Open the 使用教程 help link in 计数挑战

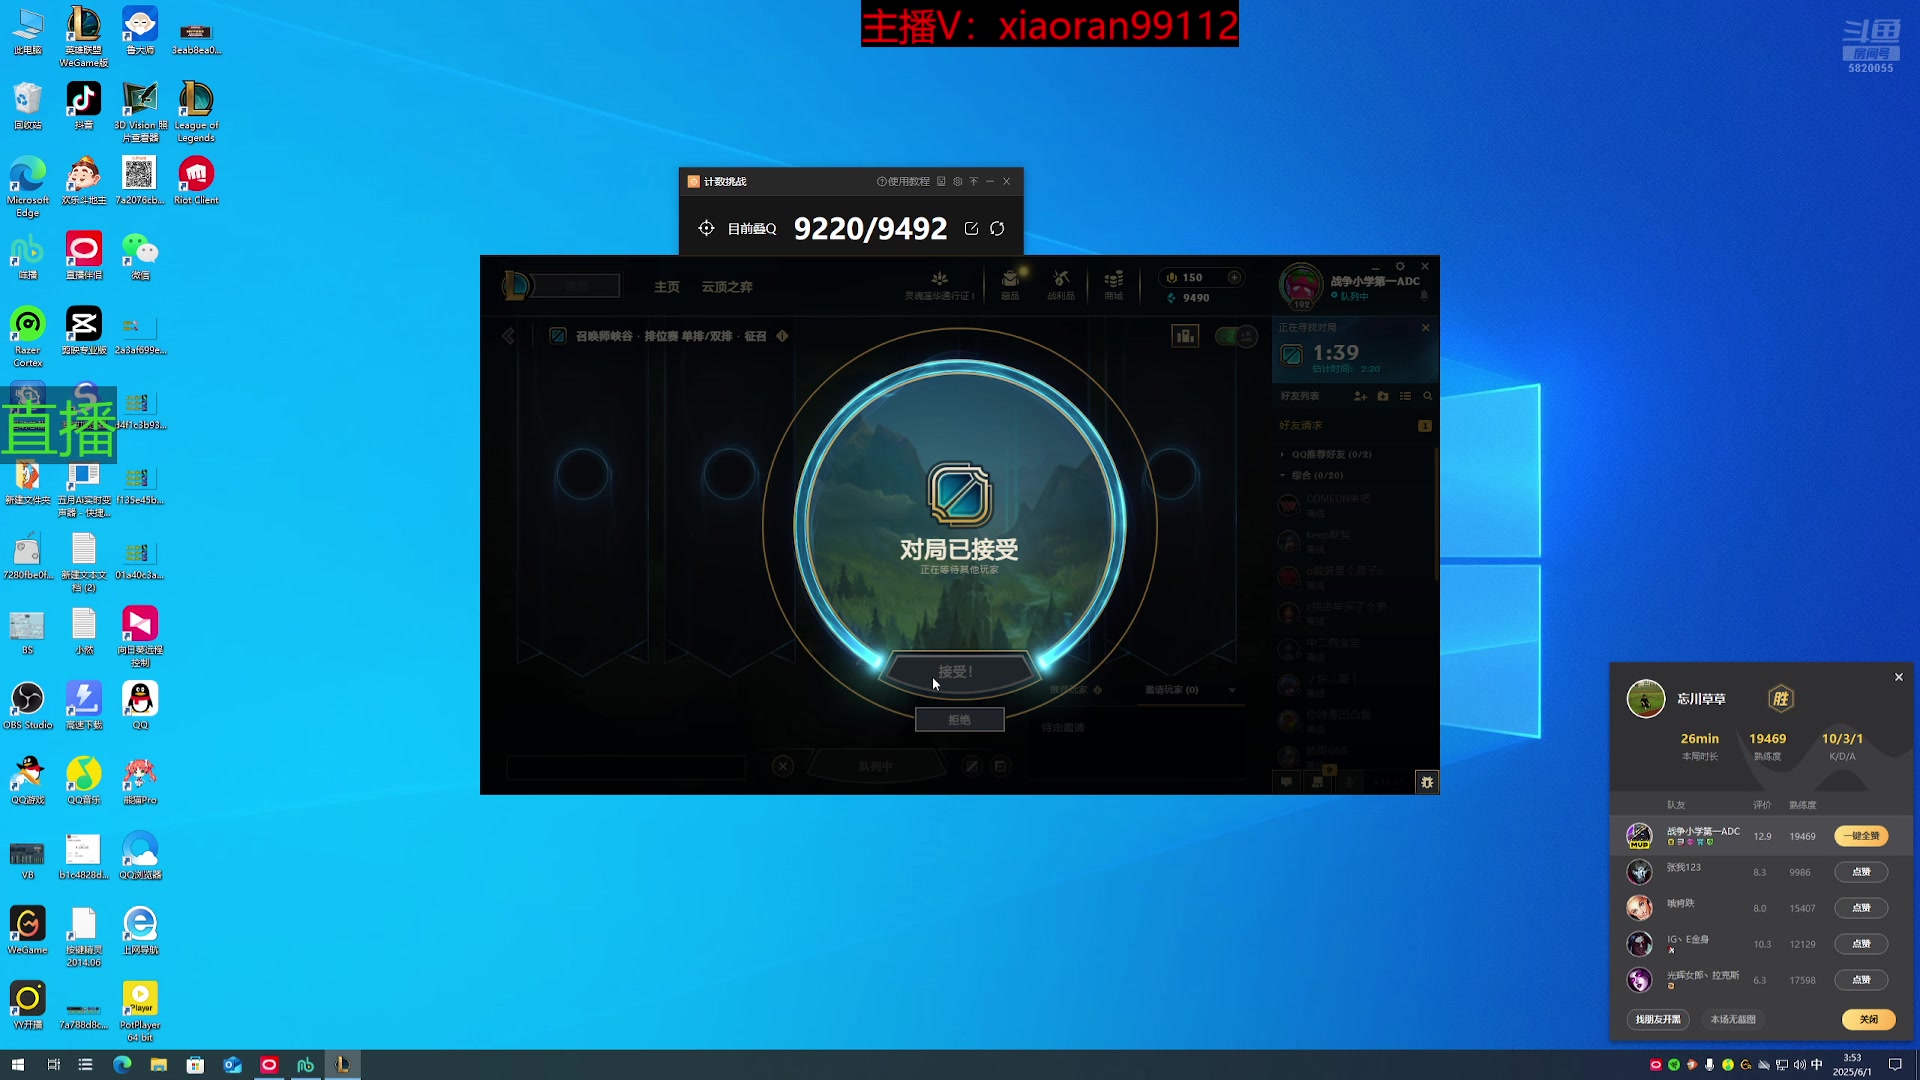coord(903,181)
